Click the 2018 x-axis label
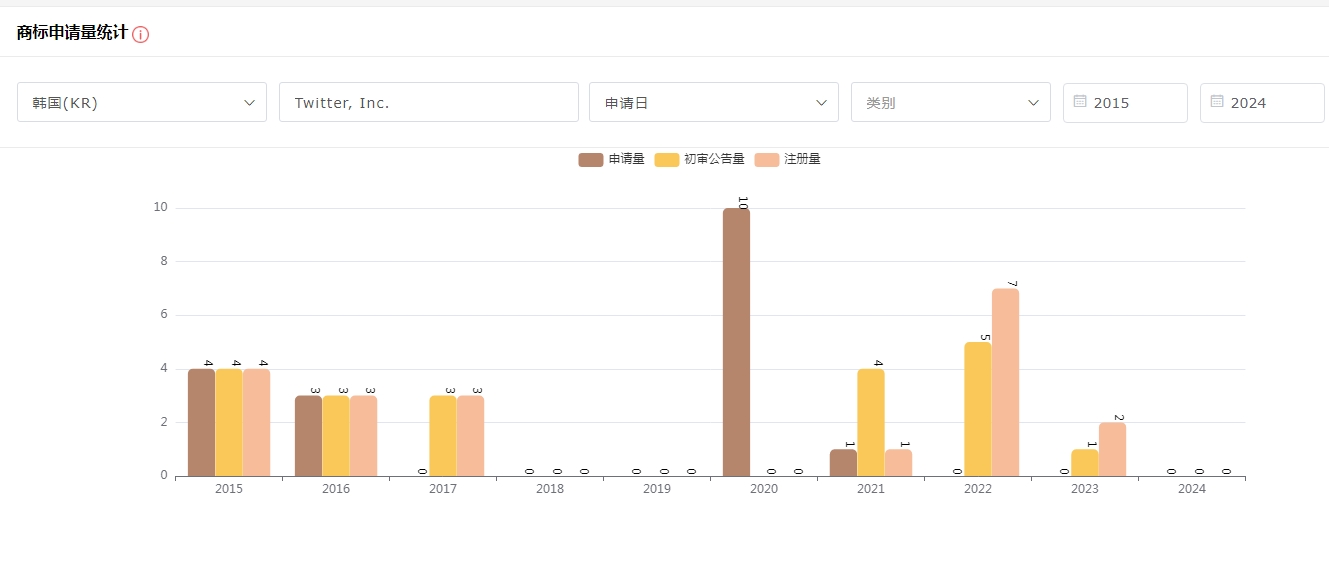 [550, 489]
